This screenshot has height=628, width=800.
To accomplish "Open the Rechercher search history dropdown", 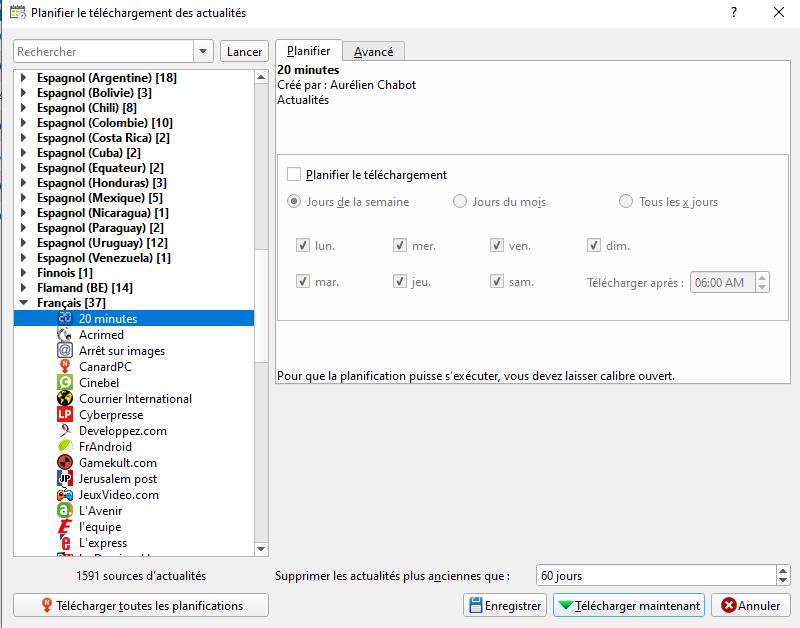I will coord(203,52).
